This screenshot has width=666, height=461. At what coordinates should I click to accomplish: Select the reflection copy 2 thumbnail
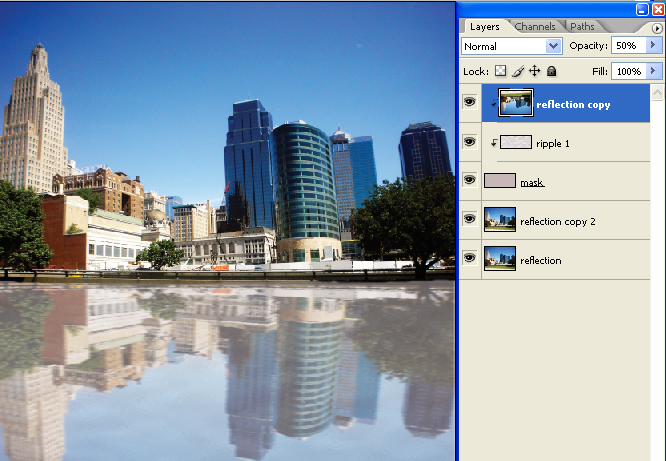[x=500, y=219]
